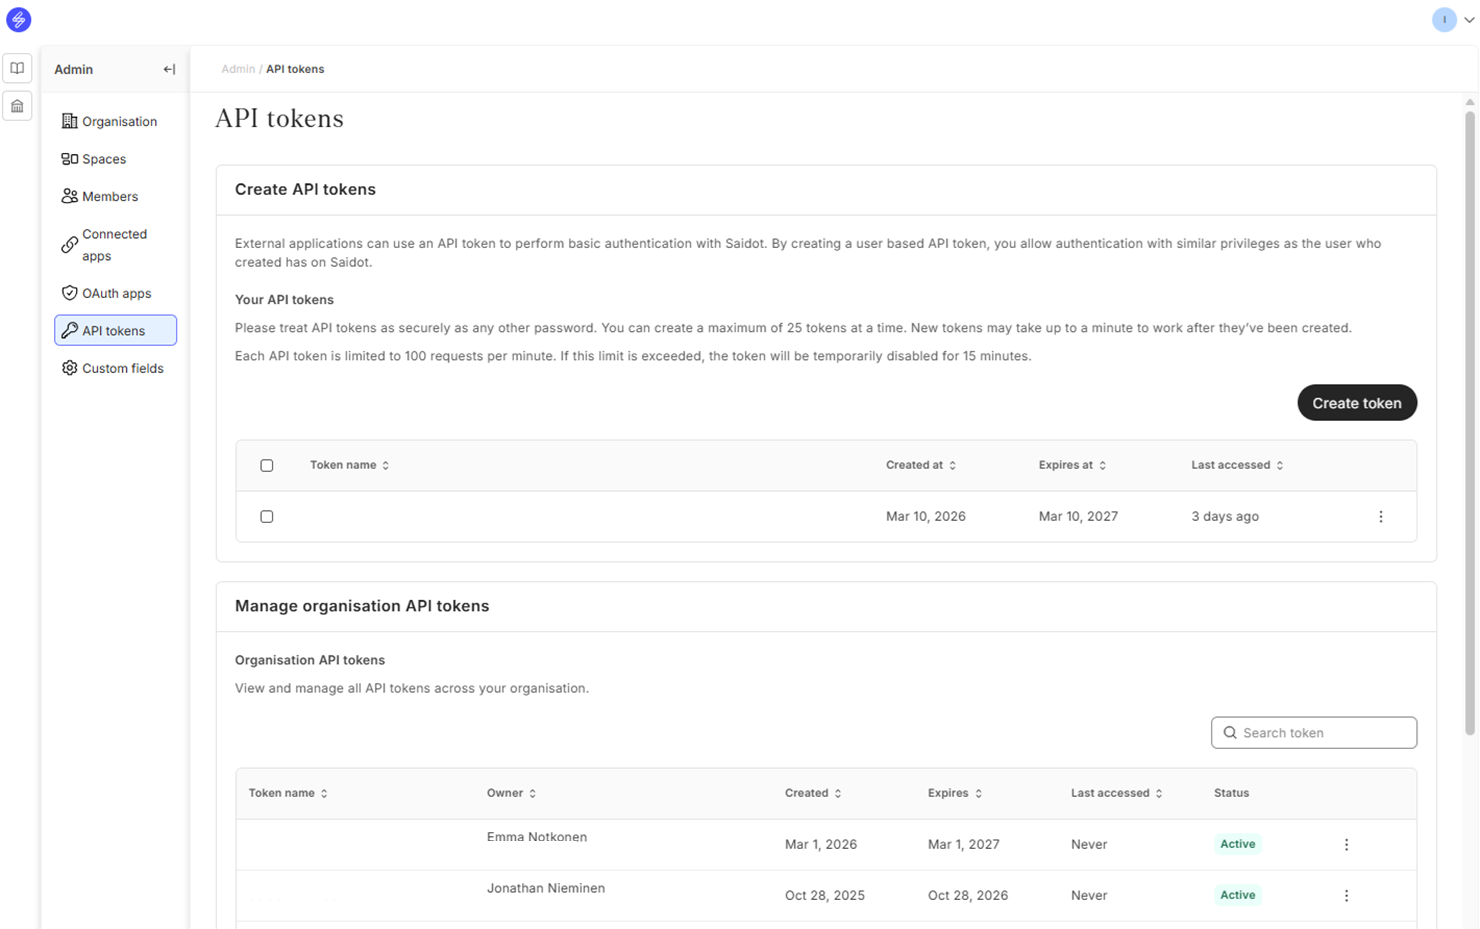Expand the user account dropdown chevron
1480x929 pixels.
pyautogui.click(x=1468, y=20)
